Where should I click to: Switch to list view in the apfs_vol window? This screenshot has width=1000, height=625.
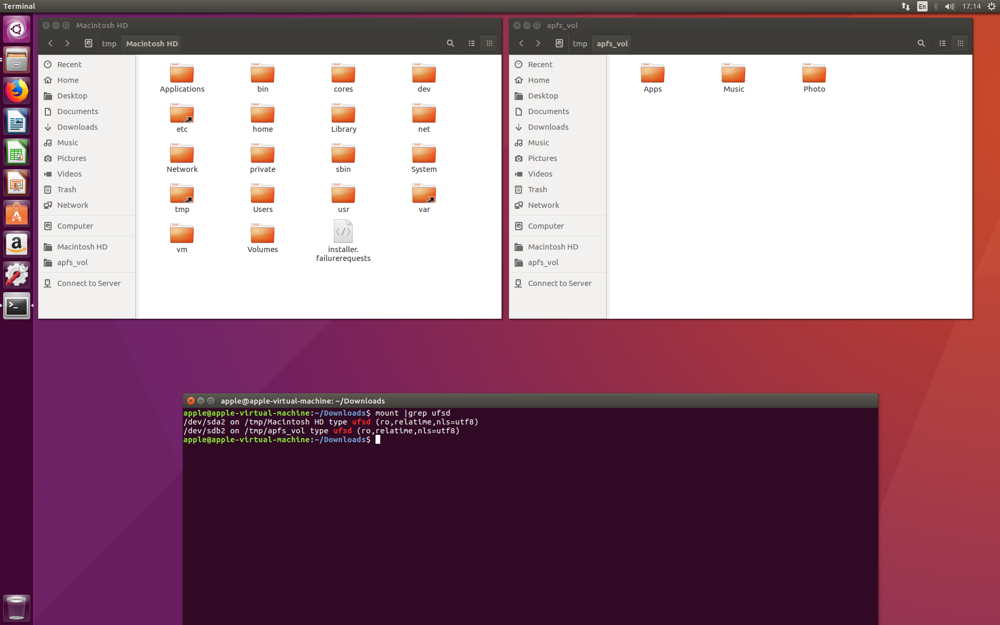941,43
